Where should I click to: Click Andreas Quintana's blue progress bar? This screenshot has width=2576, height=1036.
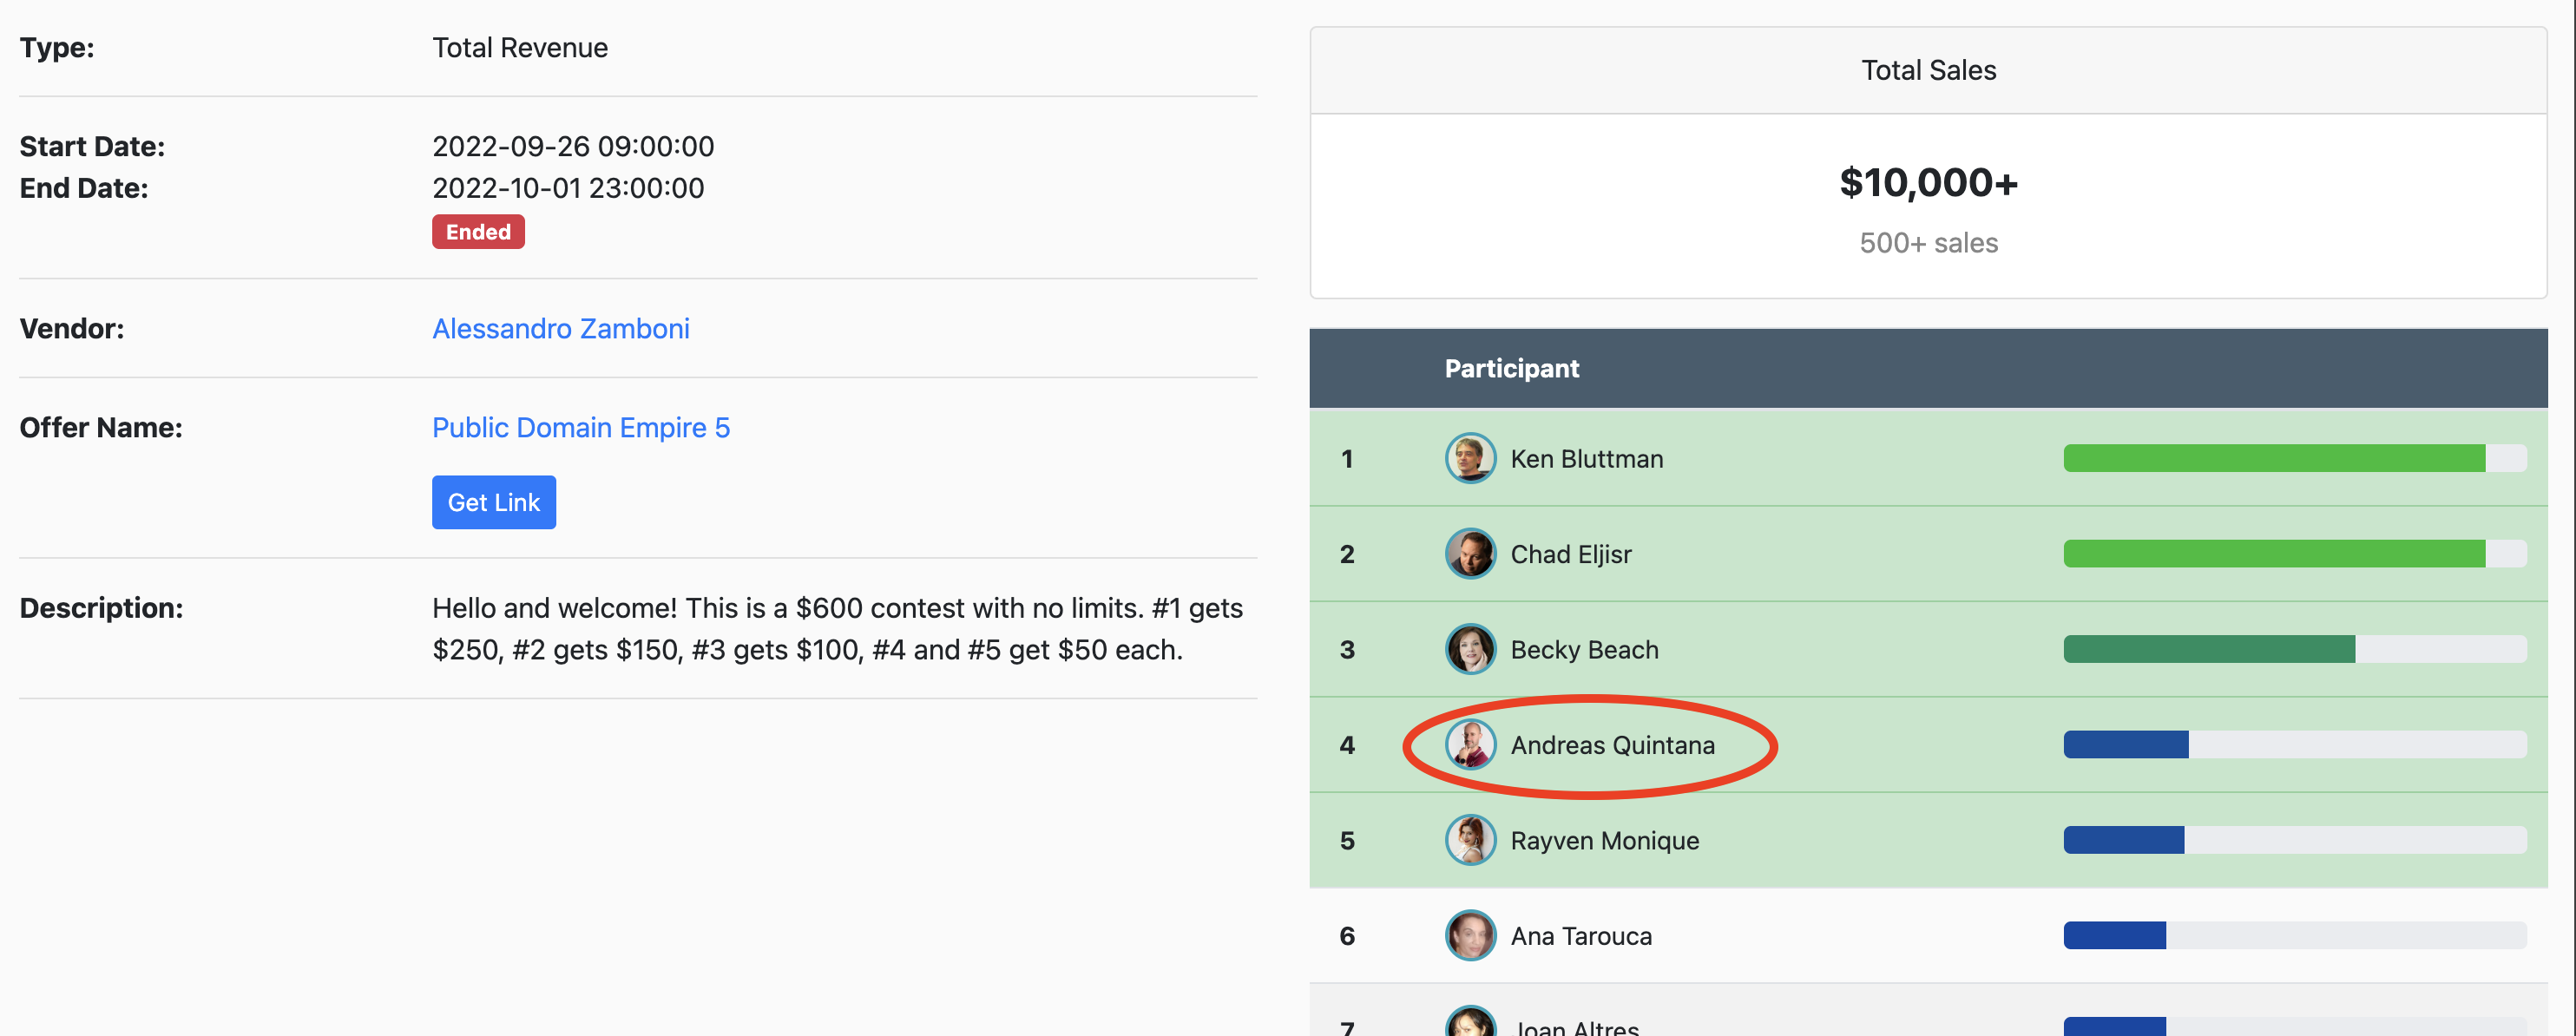2125,745
